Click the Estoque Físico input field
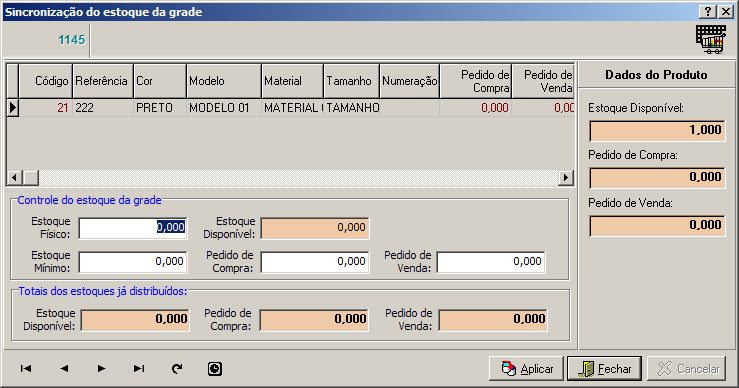This screenshot has width=739, height=388. coord(133,228)
